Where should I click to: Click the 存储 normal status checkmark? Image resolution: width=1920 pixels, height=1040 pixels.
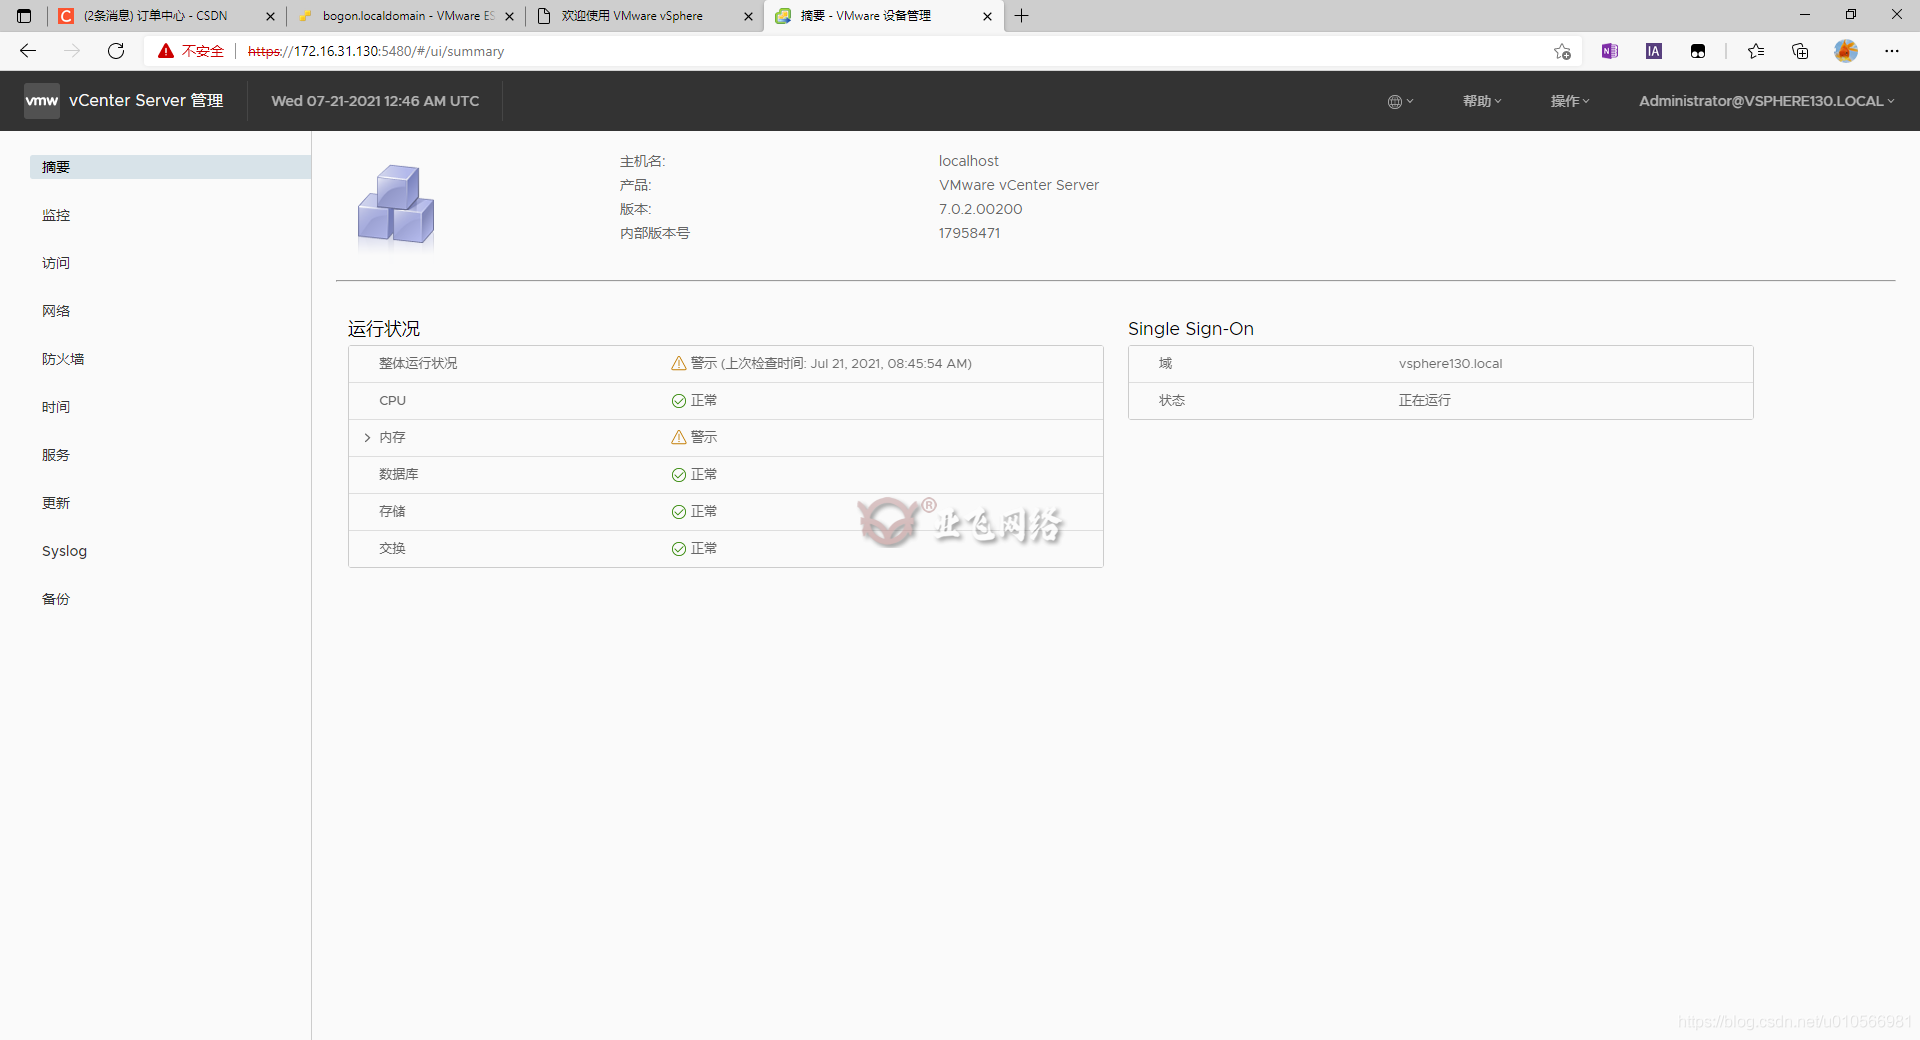[679, 511]
